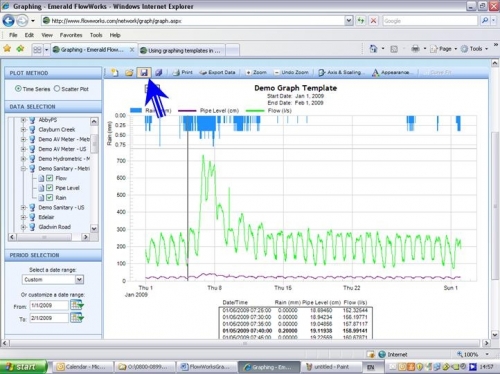Viewport: 500px width, 374px height.
Task: Expand the Edelair tree node
Action: pos(23,217)
